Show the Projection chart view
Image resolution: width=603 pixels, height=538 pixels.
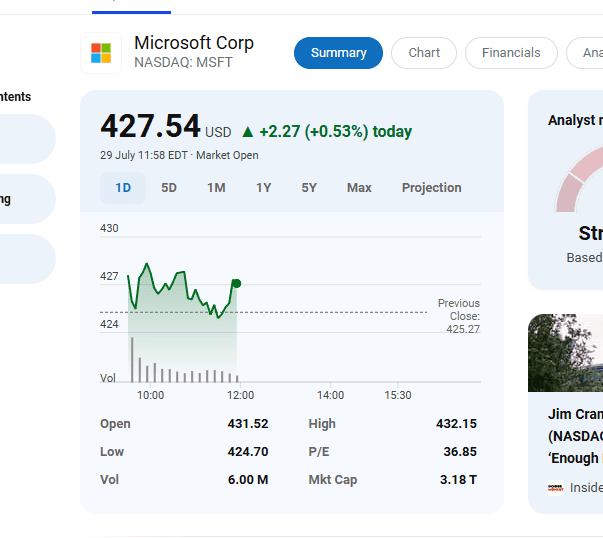(431, 188)
